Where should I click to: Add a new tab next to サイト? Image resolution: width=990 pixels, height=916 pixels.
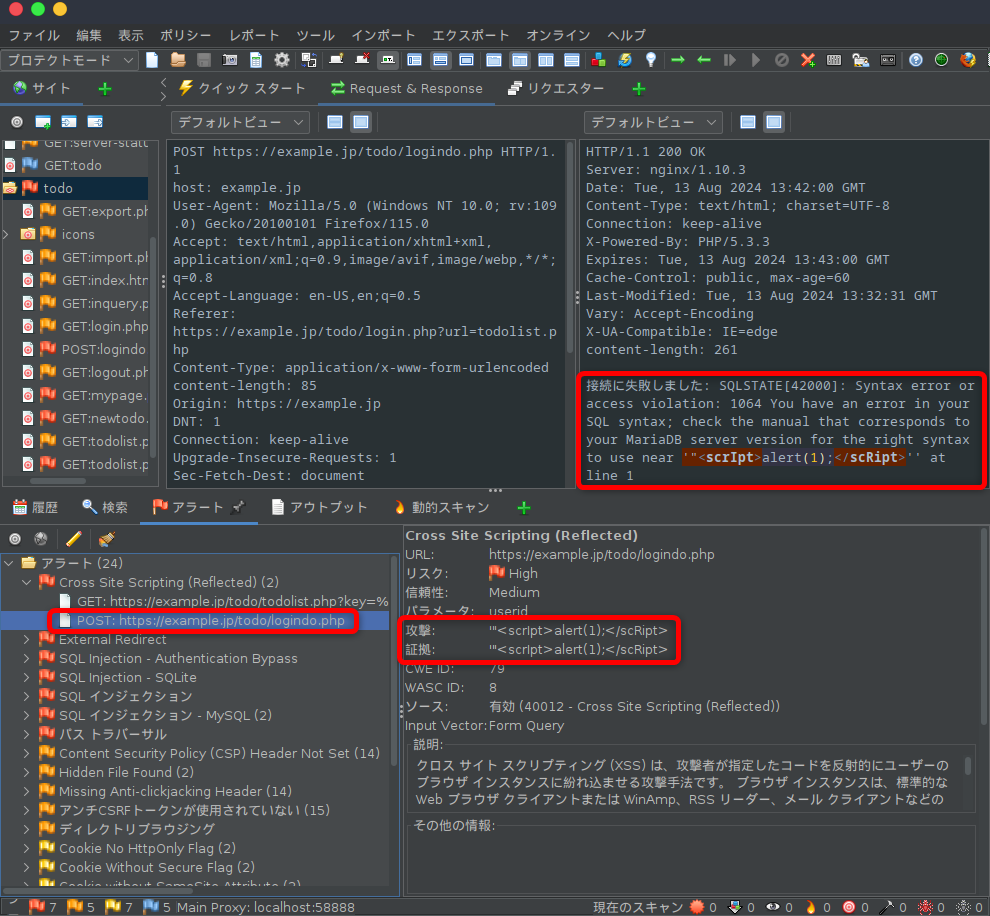pos(105,88)
